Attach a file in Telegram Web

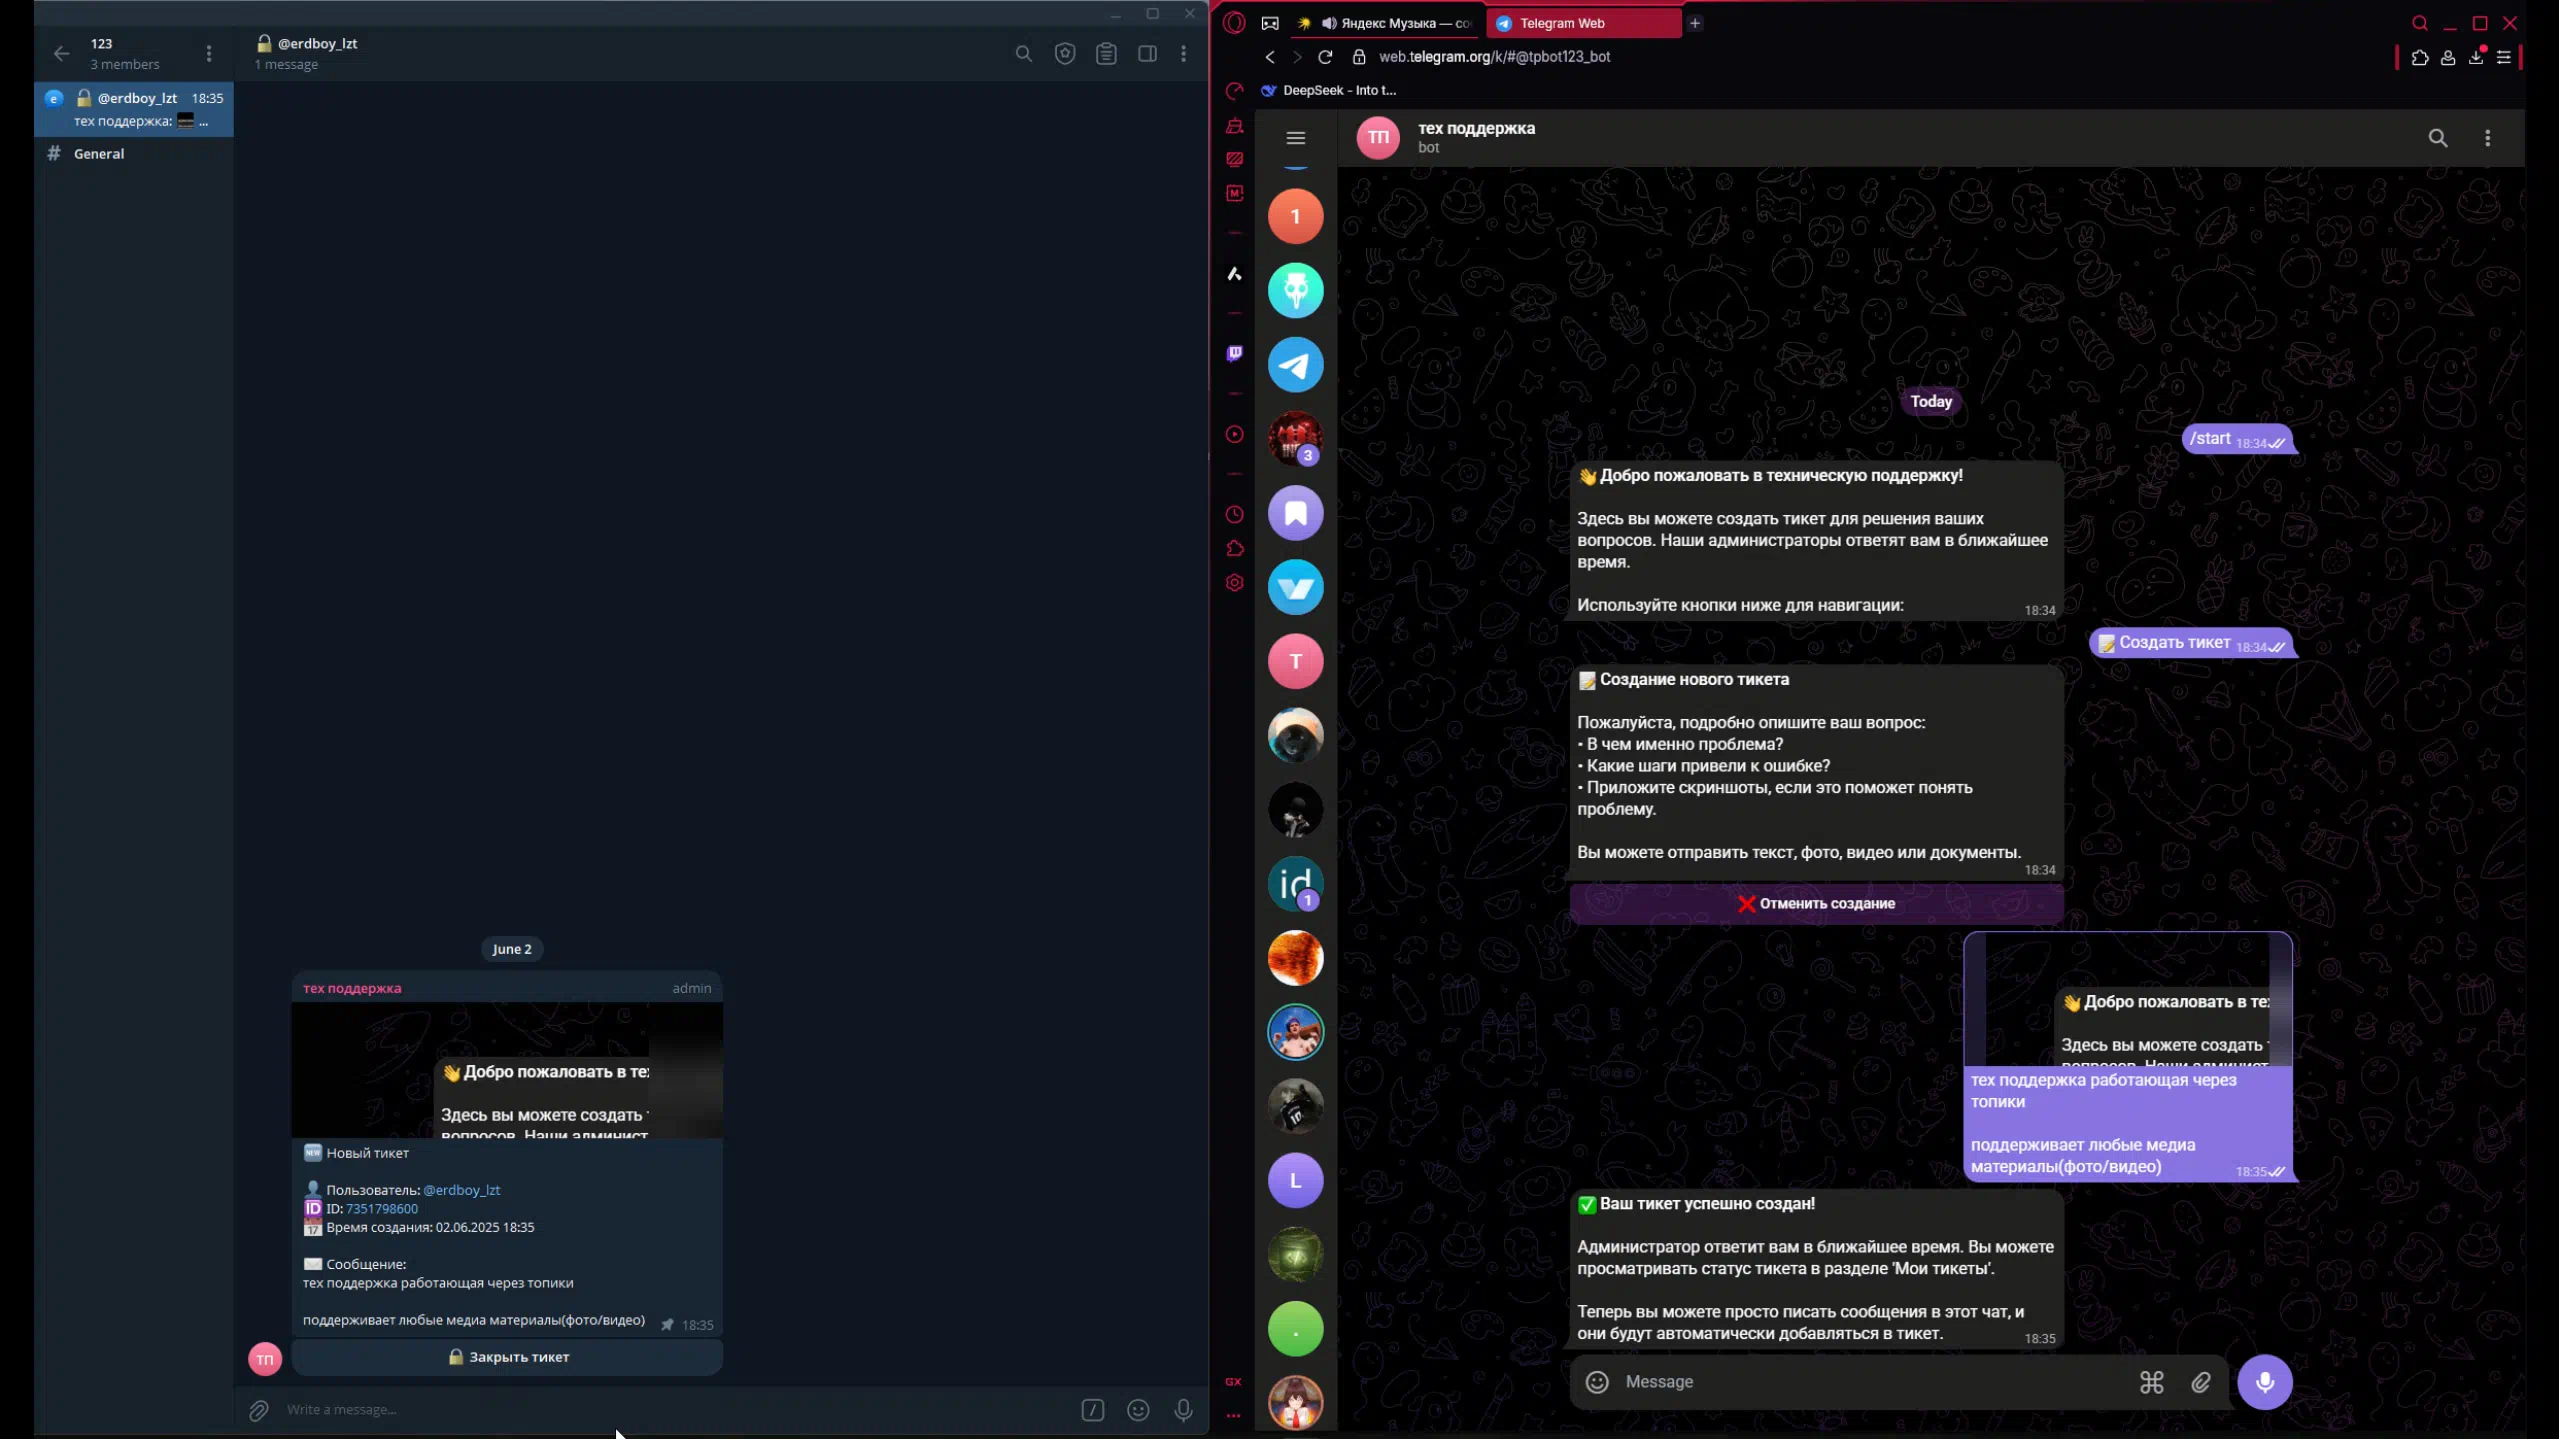[2201, 1382]
